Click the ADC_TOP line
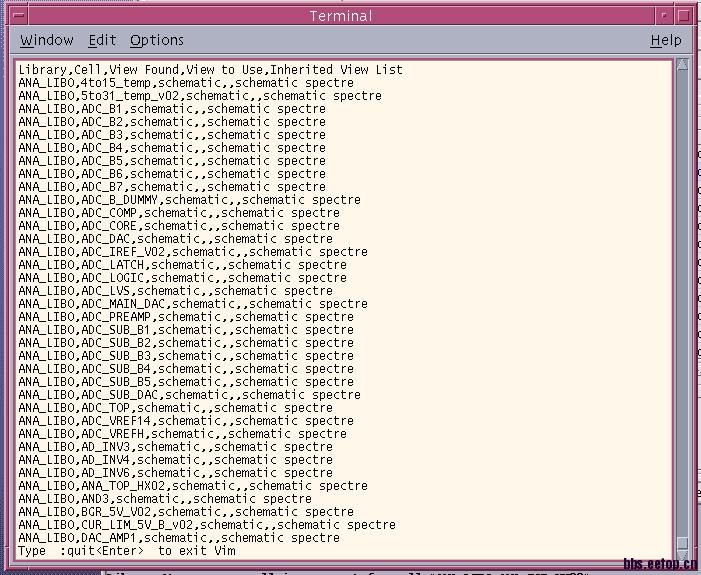701x575 pixels. (x=175, y=407)
